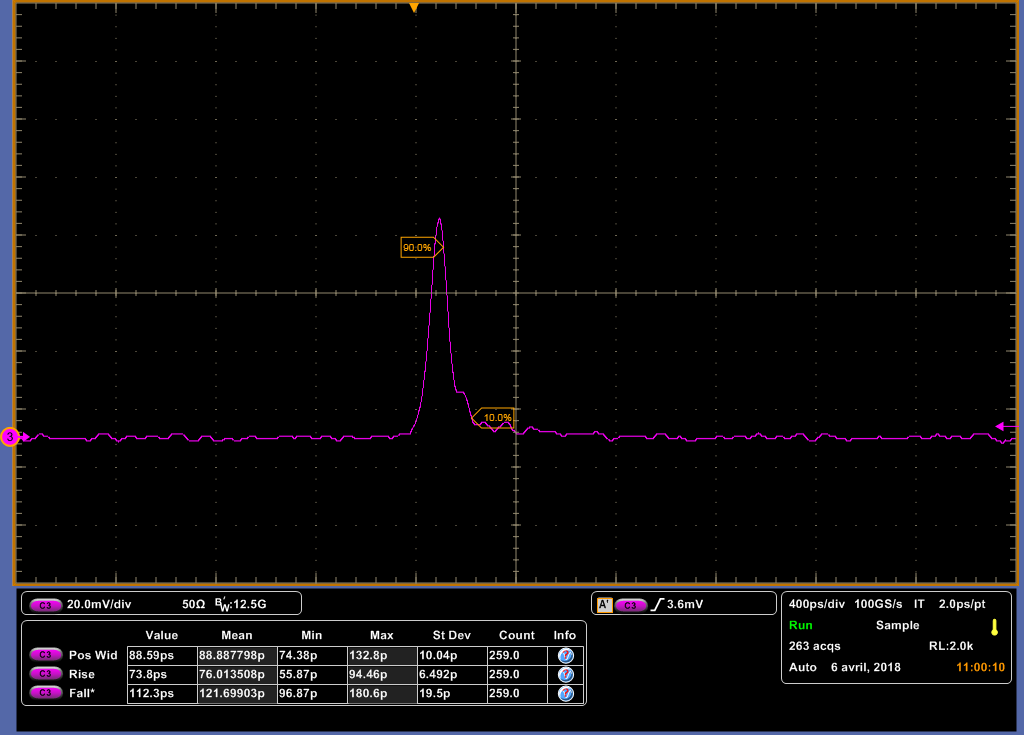
Task: Open the info icon for Rise measurement
Action: click(x=566, y=674)
